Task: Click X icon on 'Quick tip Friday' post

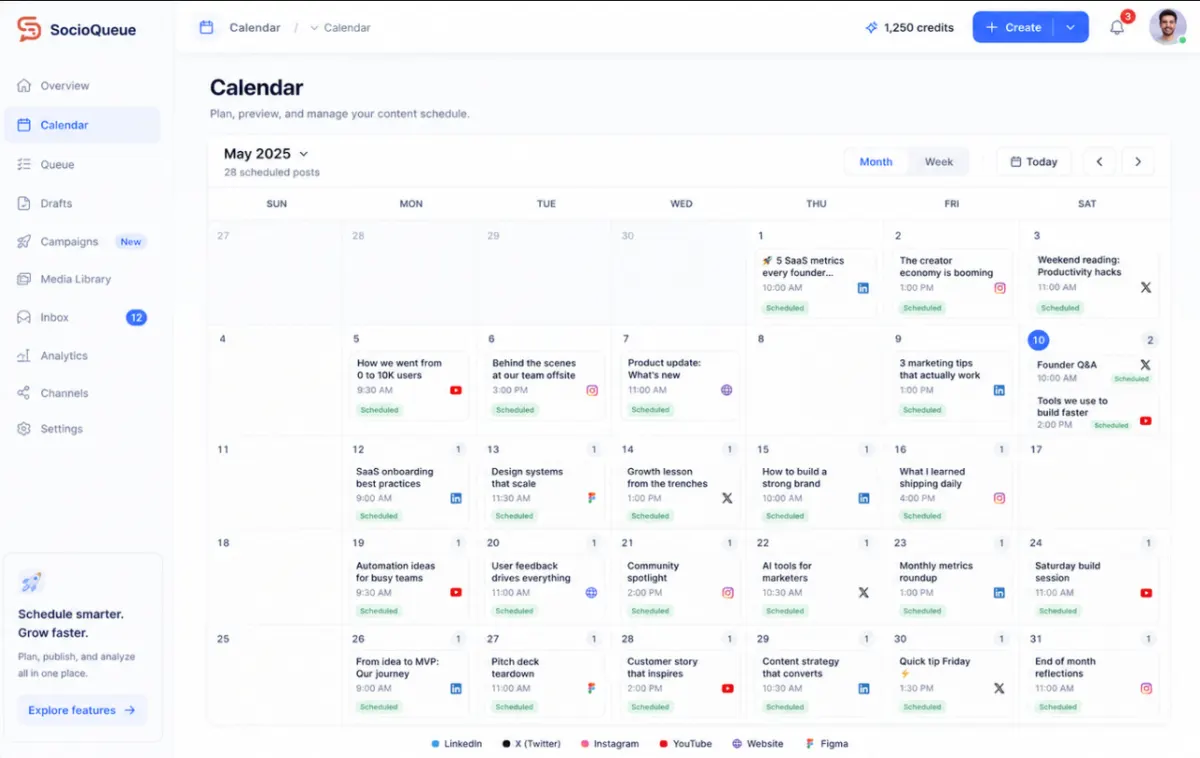Action: [999, 688]
